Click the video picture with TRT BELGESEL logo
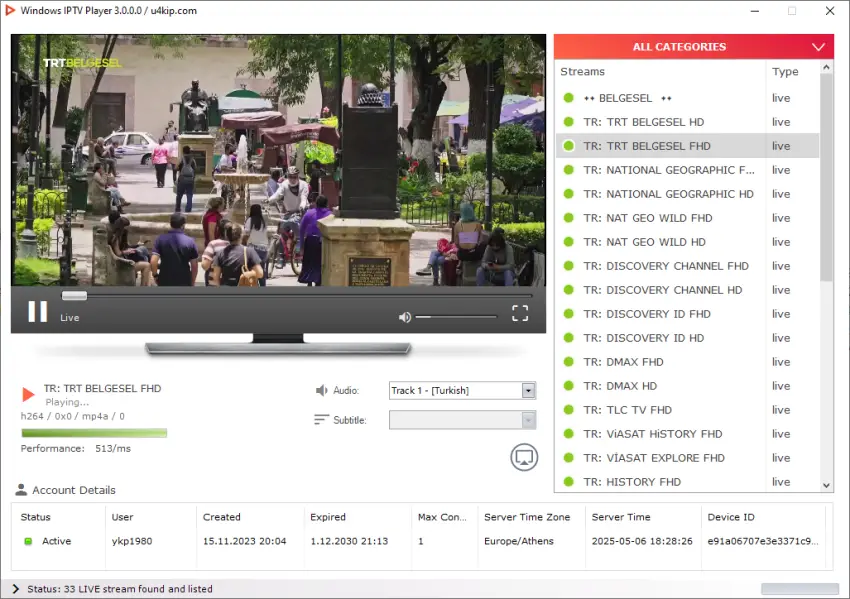 [278, 160]
